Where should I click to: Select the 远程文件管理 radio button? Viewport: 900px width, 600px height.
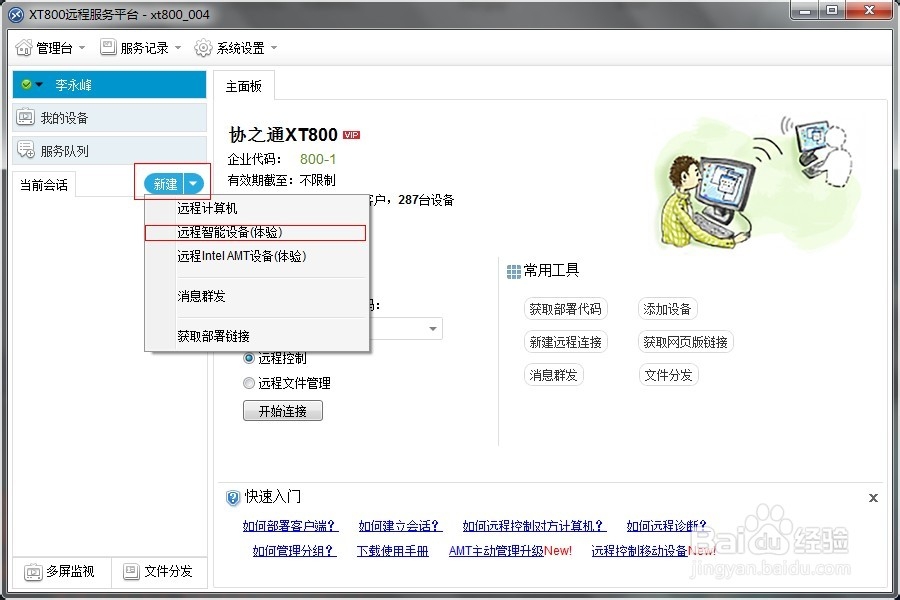click(x=249, y=383)
